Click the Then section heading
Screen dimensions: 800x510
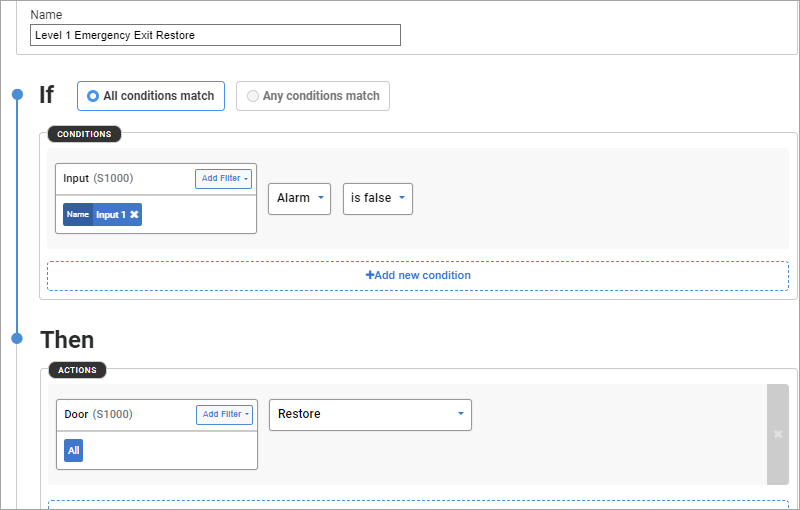click(67, 339)
